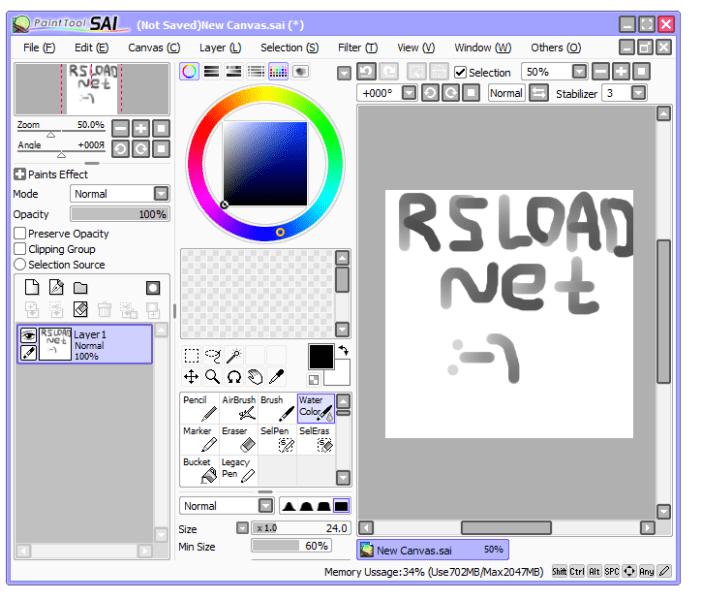Select the hand pan tool
The image size is (702, 600).
tap(255, 377)
